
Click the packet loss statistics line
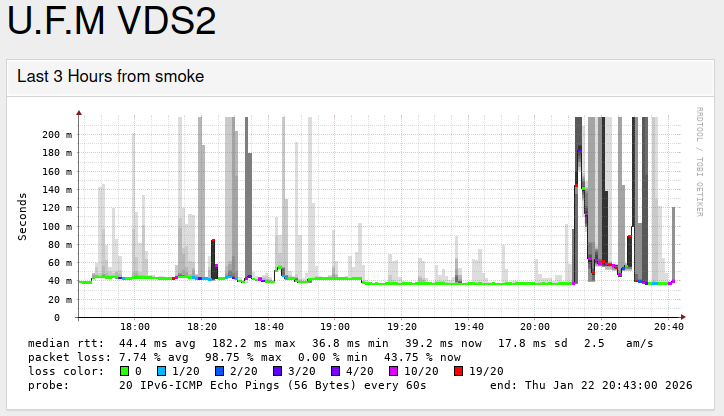[245, 357]
